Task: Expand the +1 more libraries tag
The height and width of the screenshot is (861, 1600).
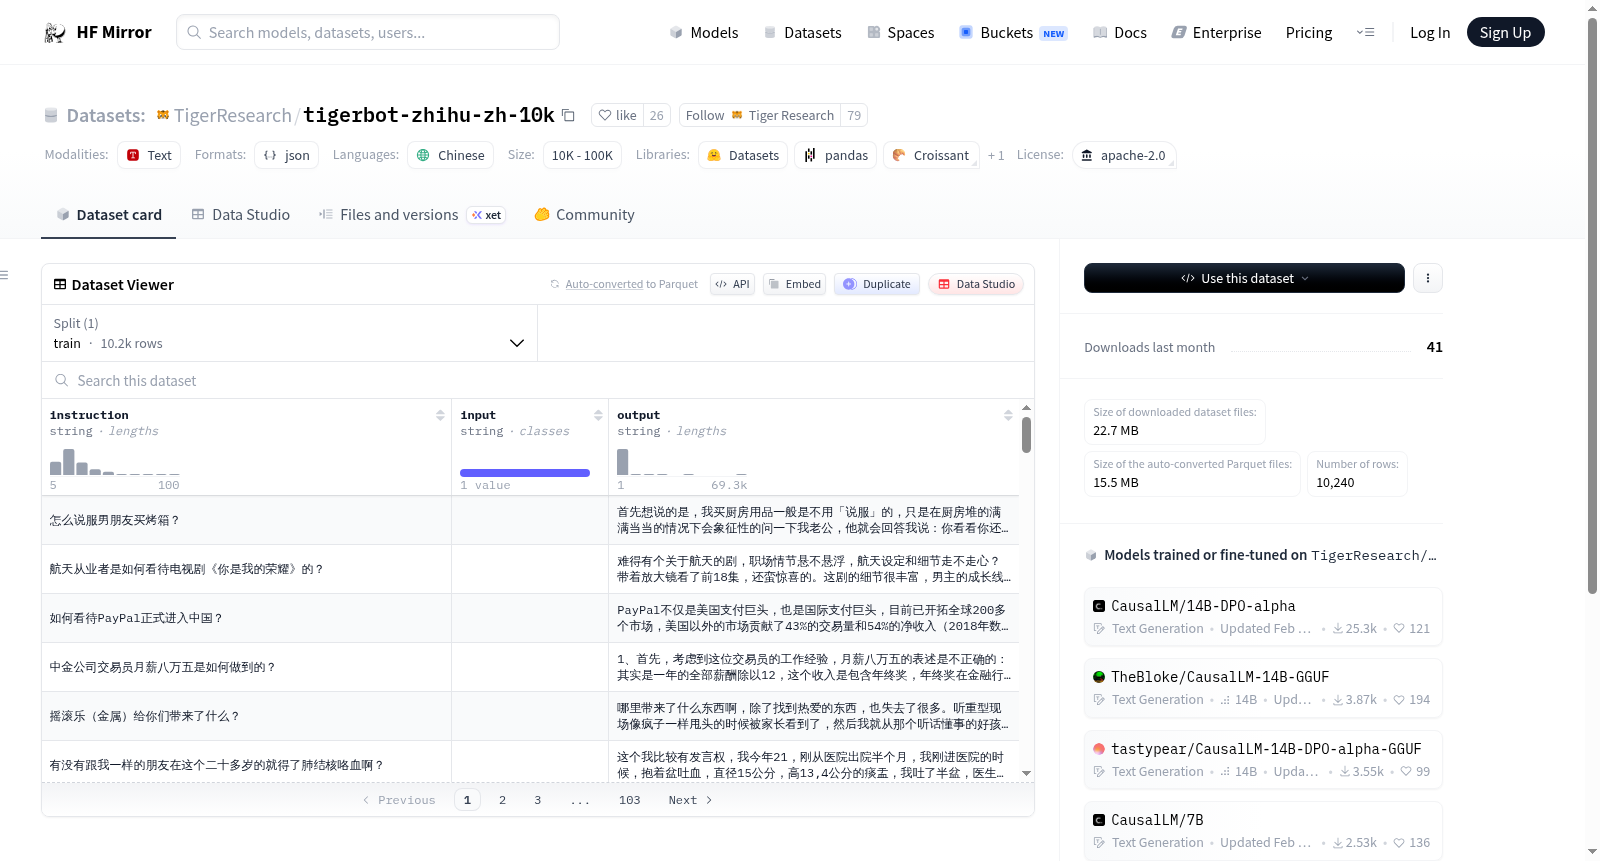Action: click(x=996, y=155)
